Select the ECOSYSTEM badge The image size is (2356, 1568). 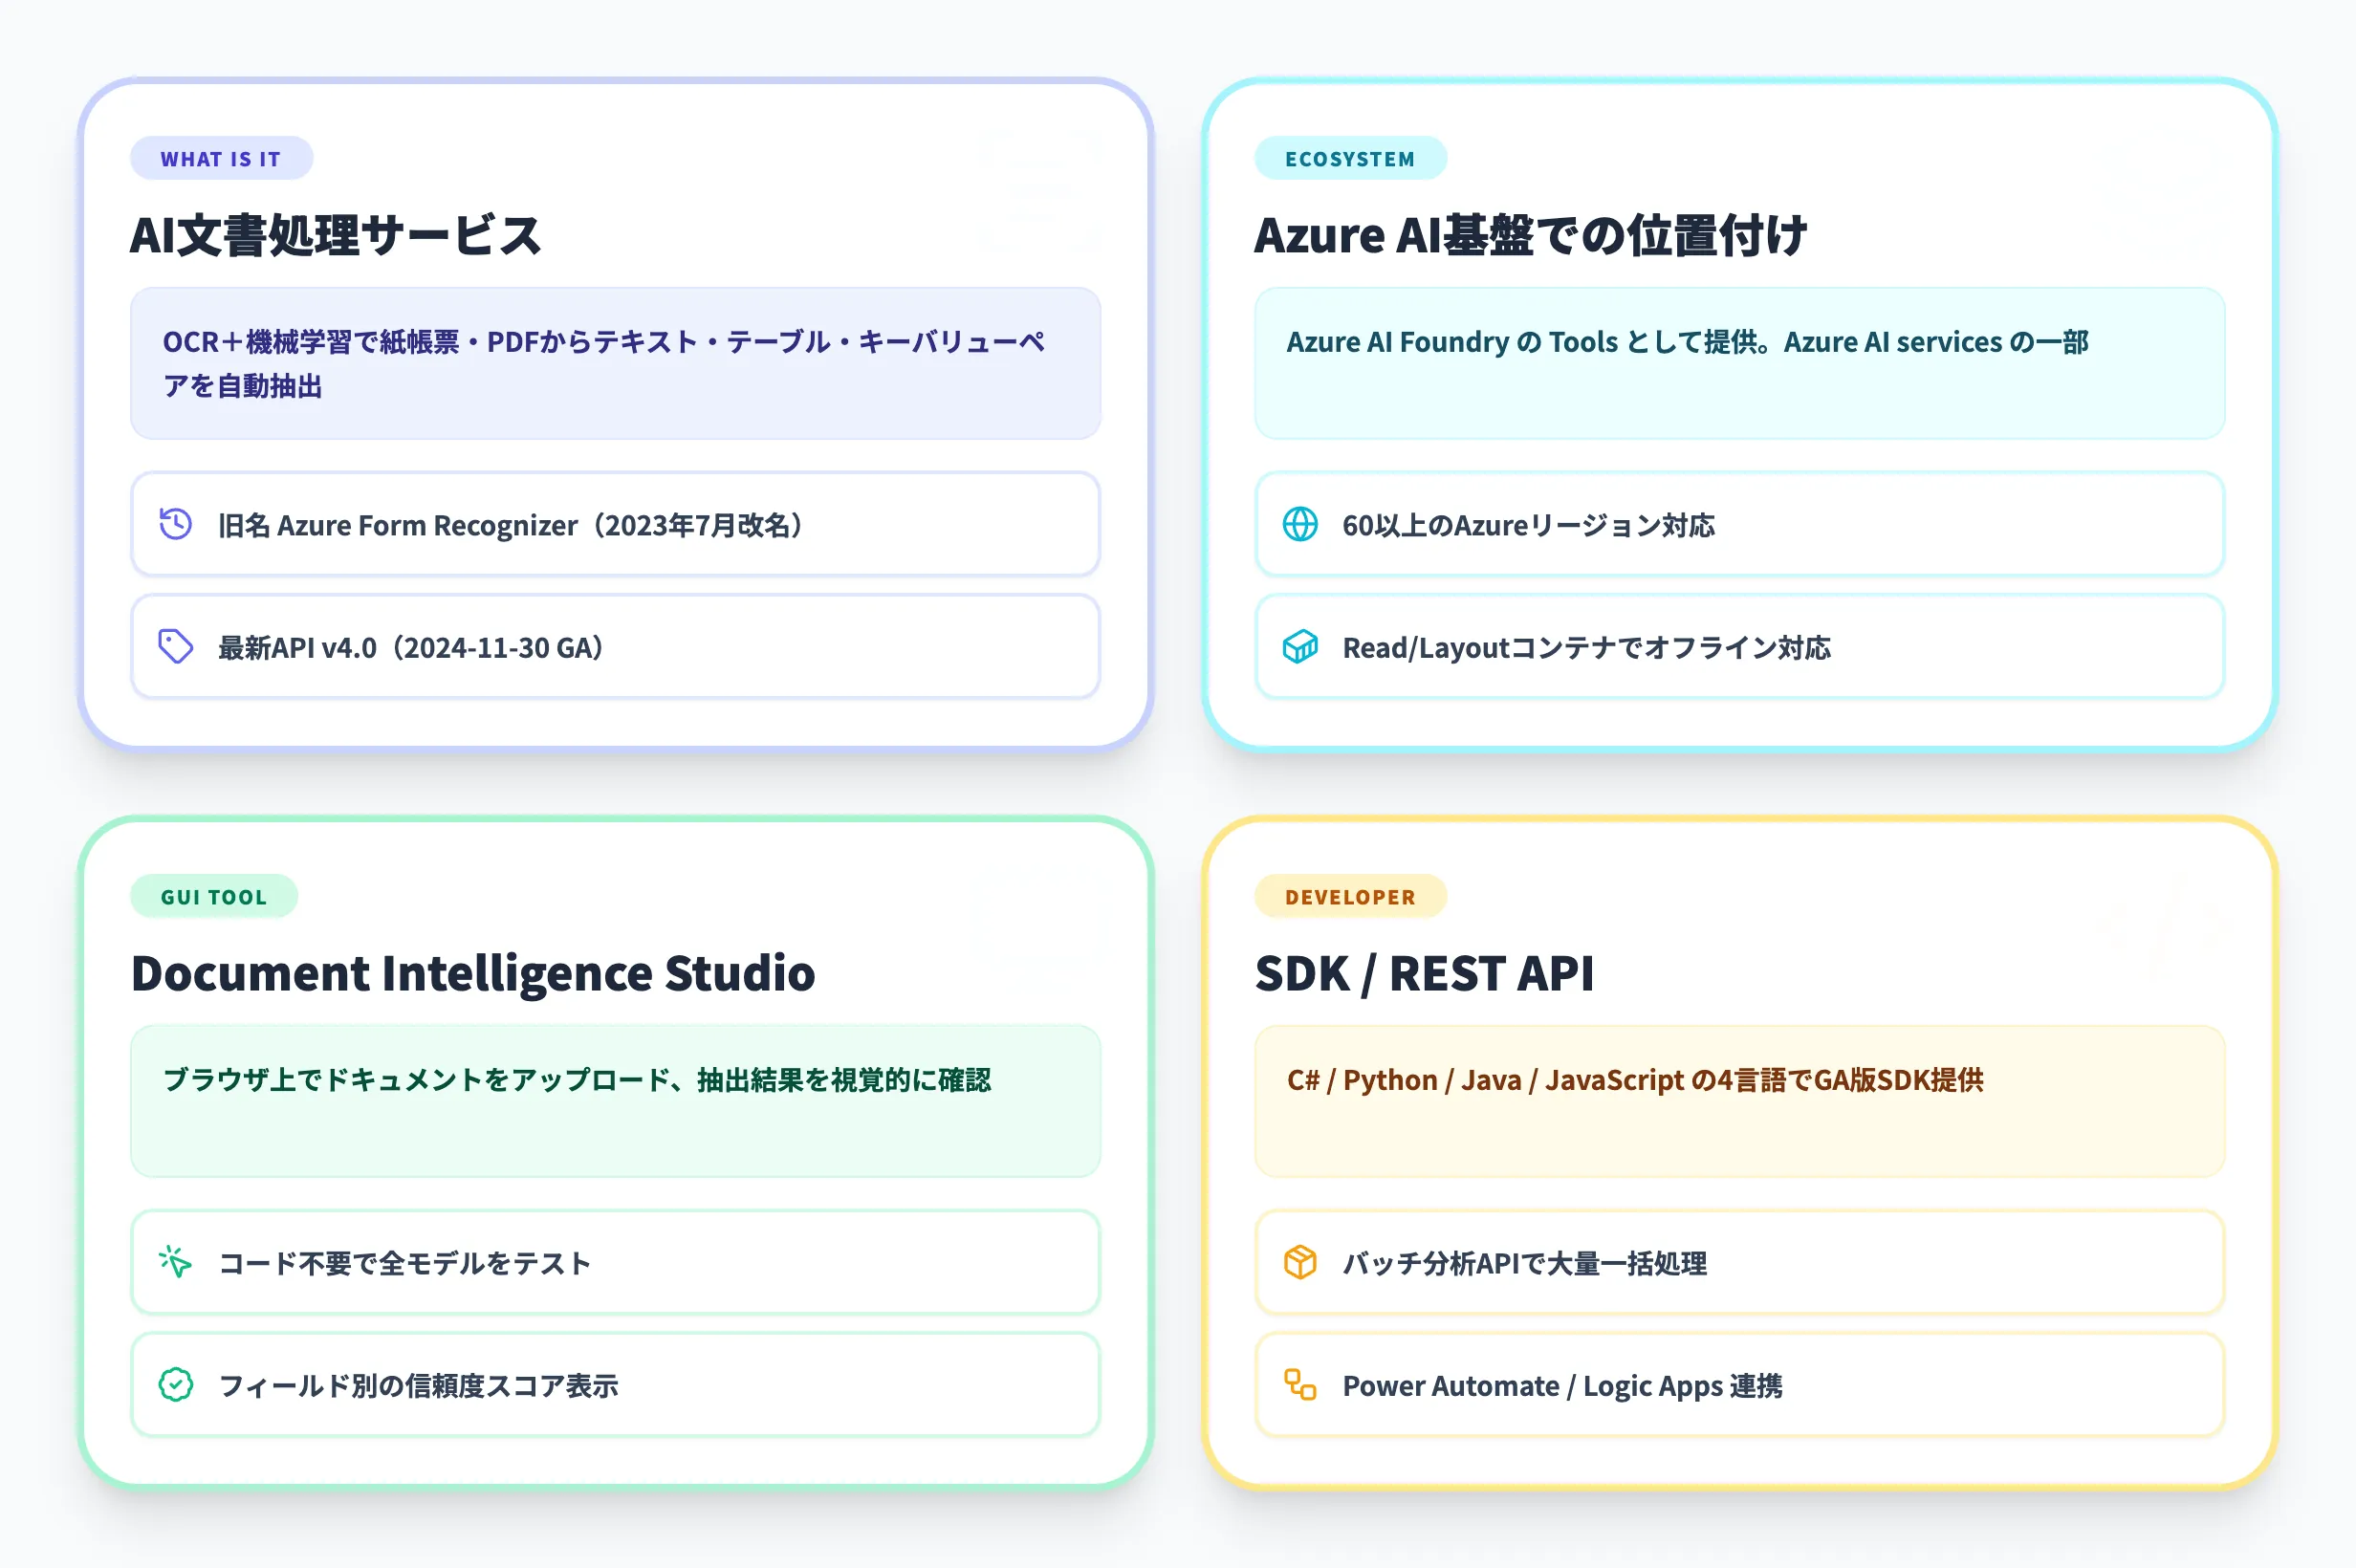pos(1350,157)
